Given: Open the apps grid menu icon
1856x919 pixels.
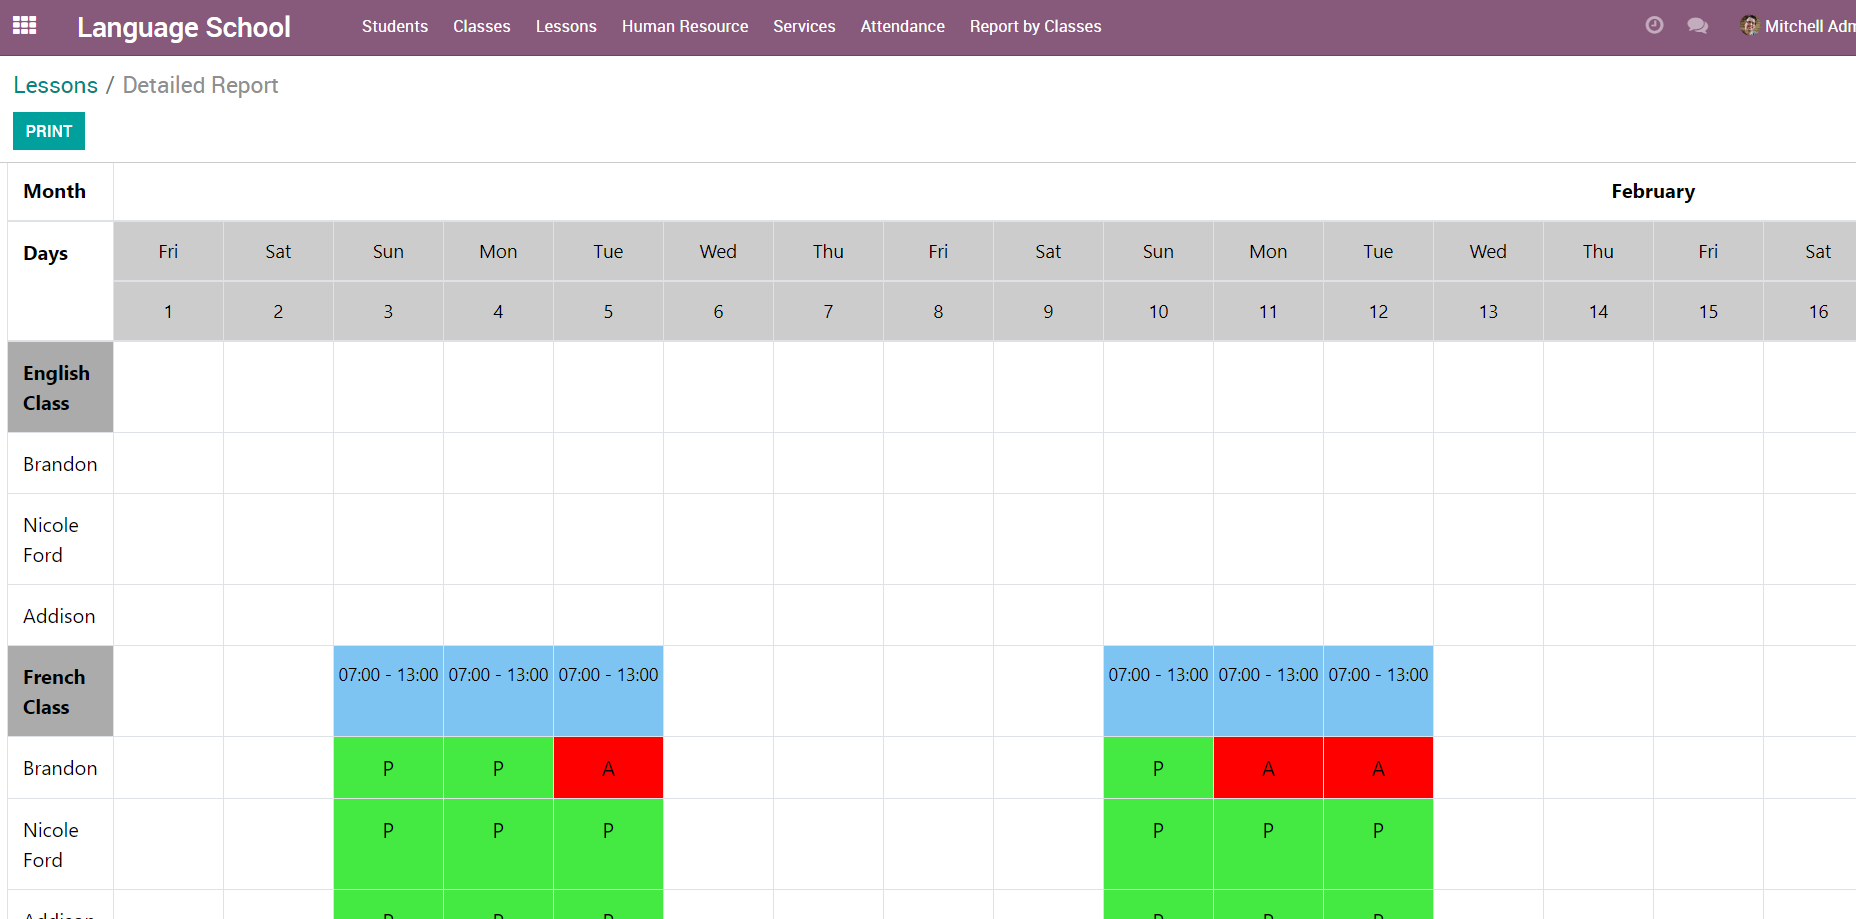Looking at the screenshot, I should coord(25,26).
